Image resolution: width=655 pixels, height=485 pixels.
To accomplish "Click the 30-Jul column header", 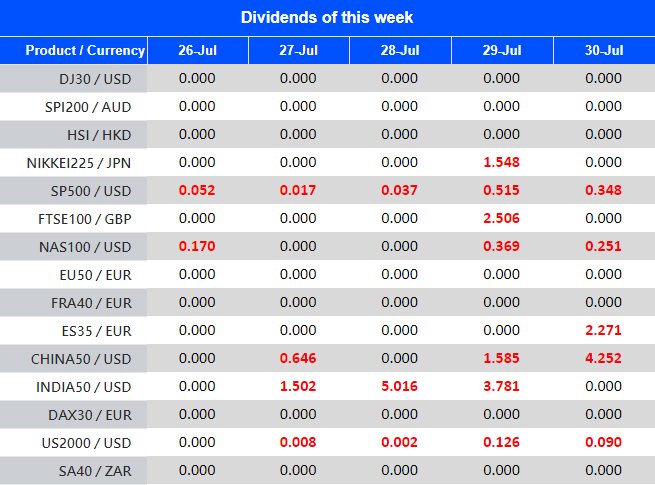I will tap(603, 50).
